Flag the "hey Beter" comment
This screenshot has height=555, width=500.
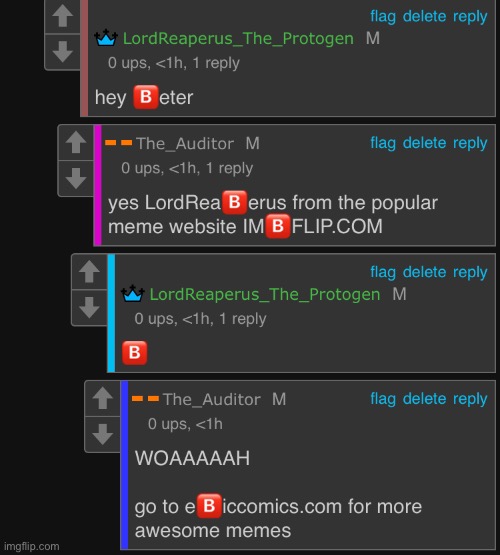[x=383, y=16]
